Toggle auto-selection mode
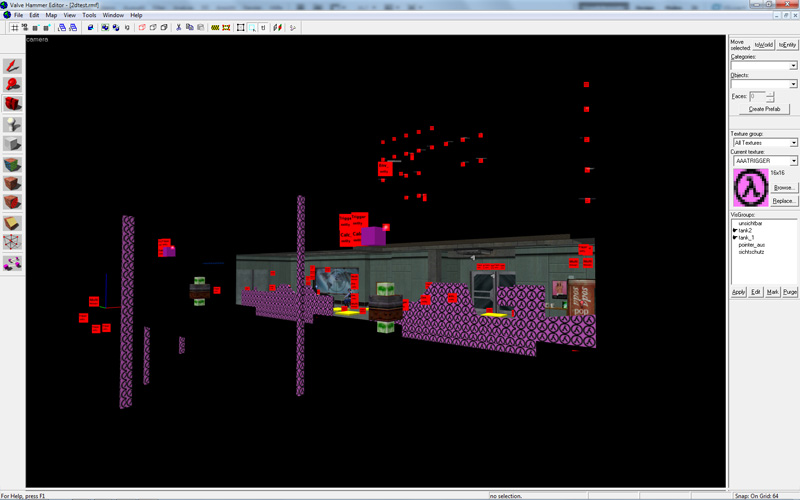Screen dimensions: 800x500 point(252,28)
